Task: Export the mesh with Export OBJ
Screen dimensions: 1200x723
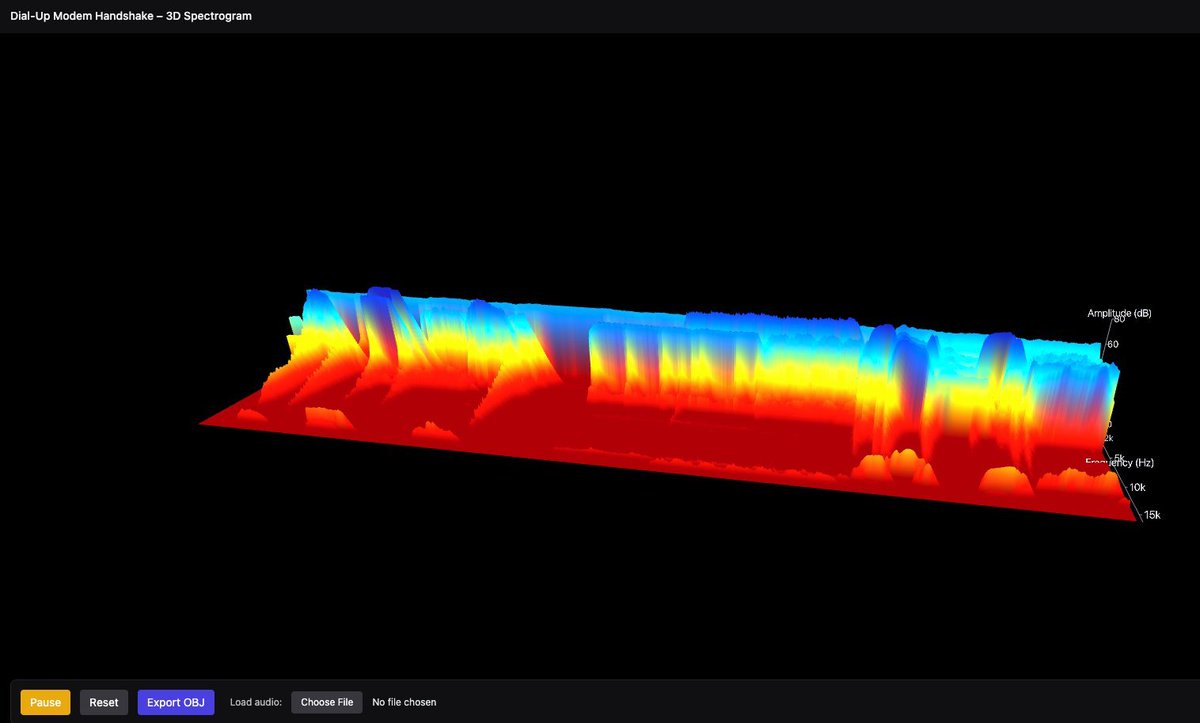Action: click(176, 702)
